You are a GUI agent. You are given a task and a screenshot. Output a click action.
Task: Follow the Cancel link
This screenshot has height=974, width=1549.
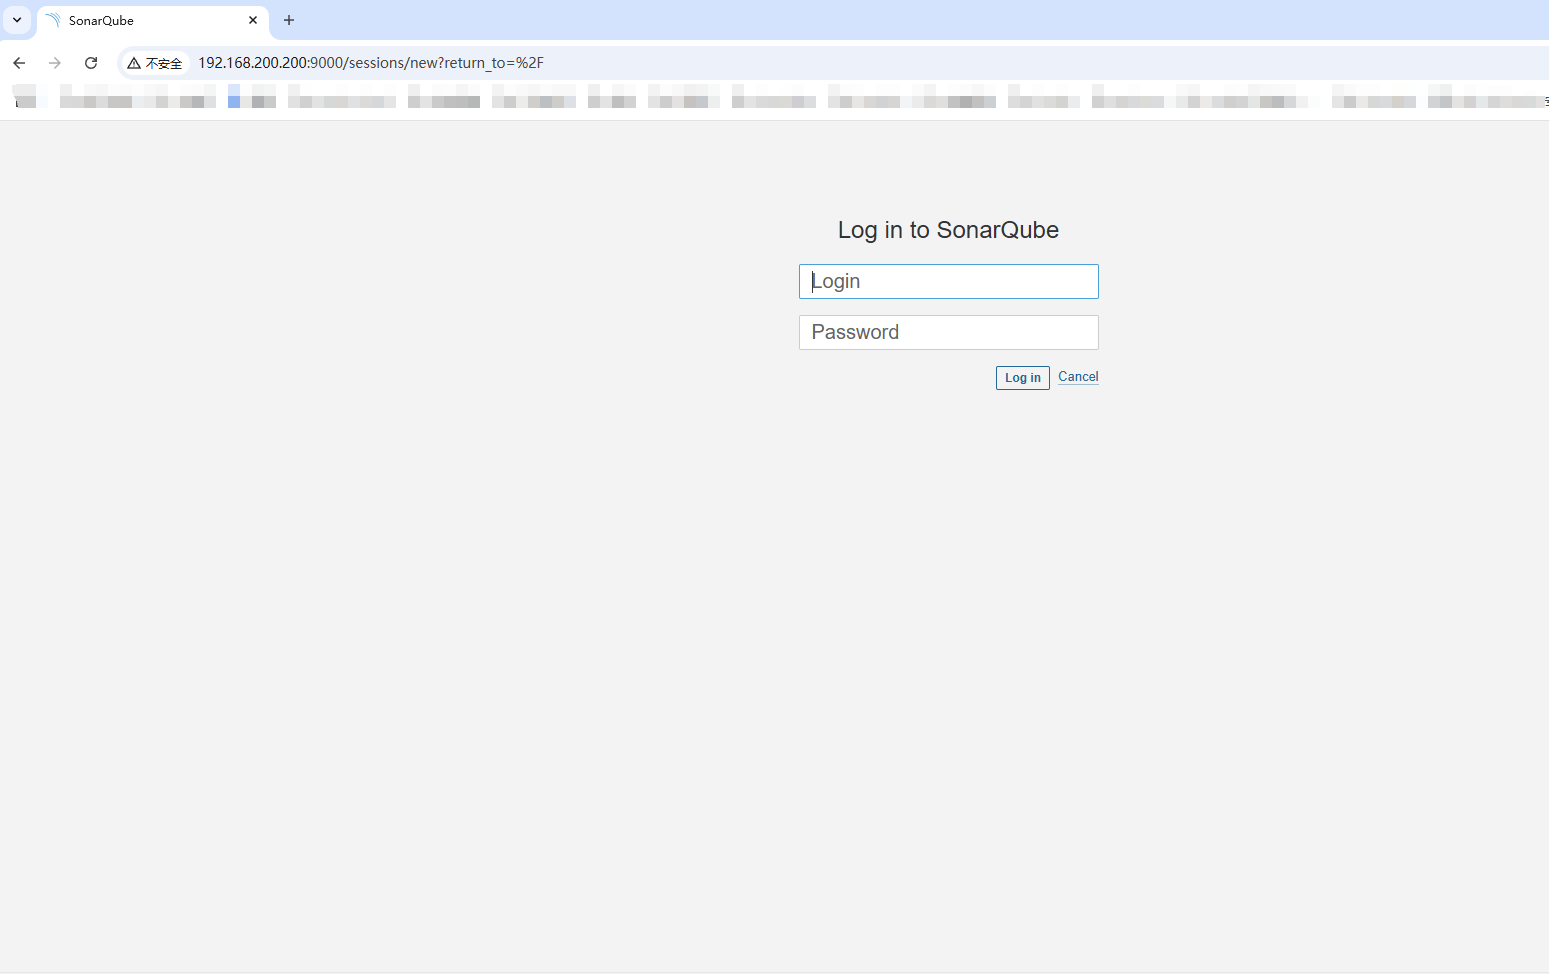click(x=1078, y=377)
